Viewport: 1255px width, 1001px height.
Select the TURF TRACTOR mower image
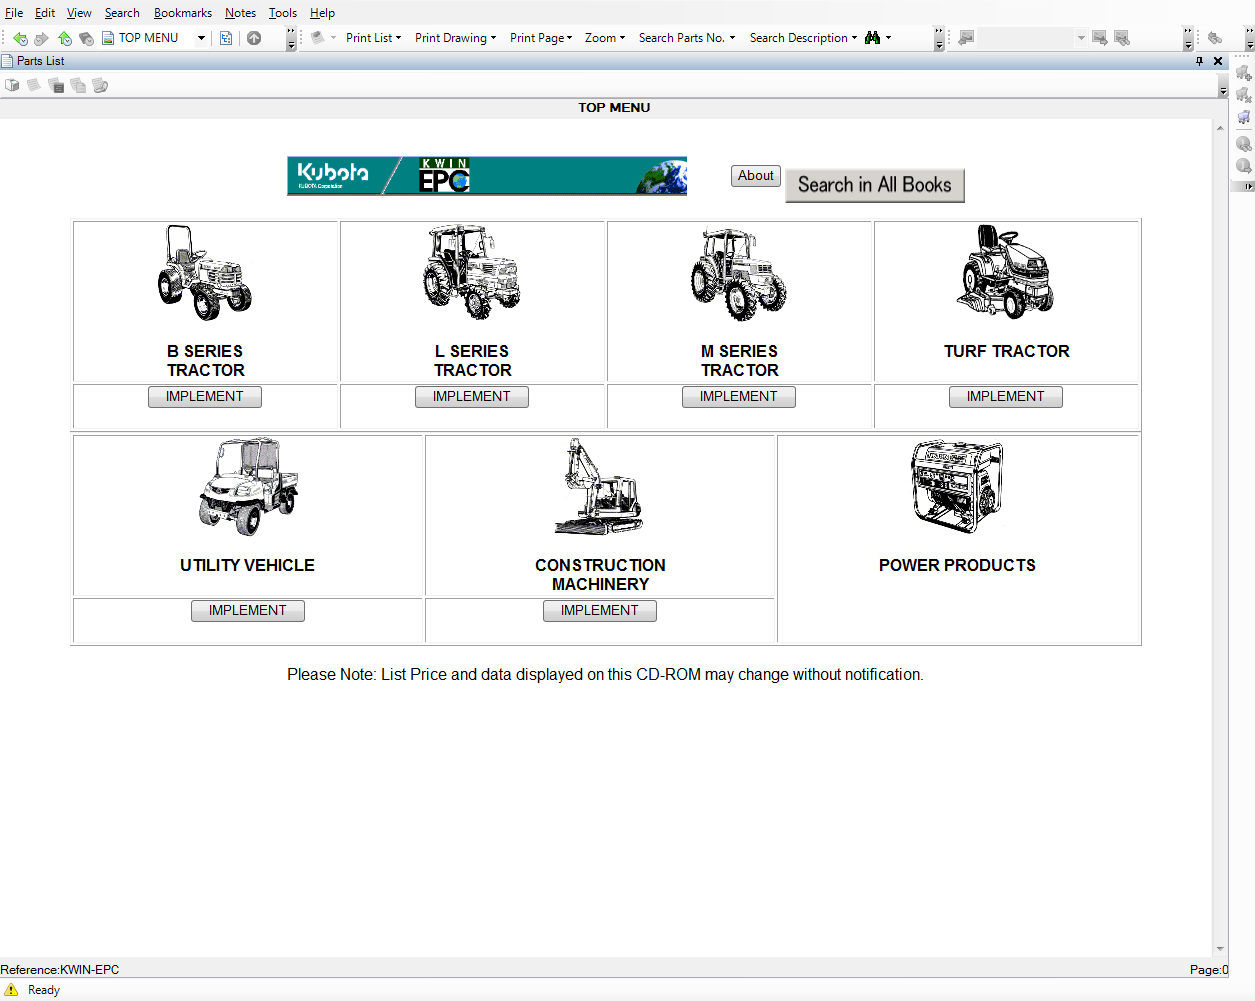tap(1006, 271)
